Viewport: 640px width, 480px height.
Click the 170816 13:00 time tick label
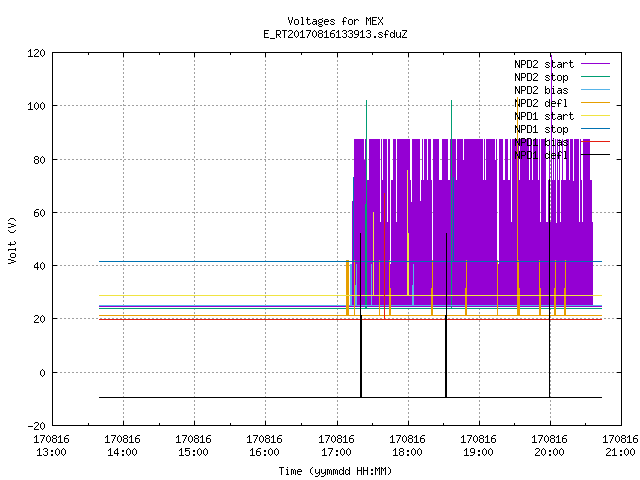pos(51,446)
